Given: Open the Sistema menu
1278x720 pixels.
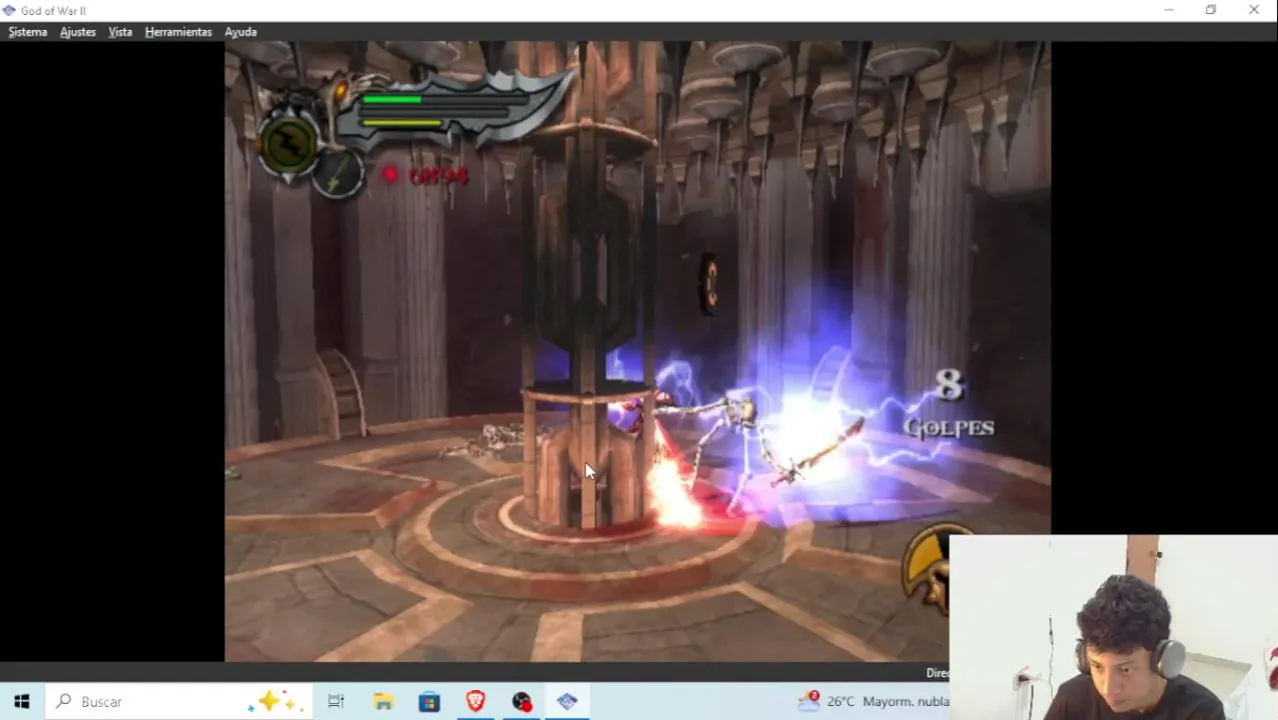Looking at the screenshot, I should [28, 32].
